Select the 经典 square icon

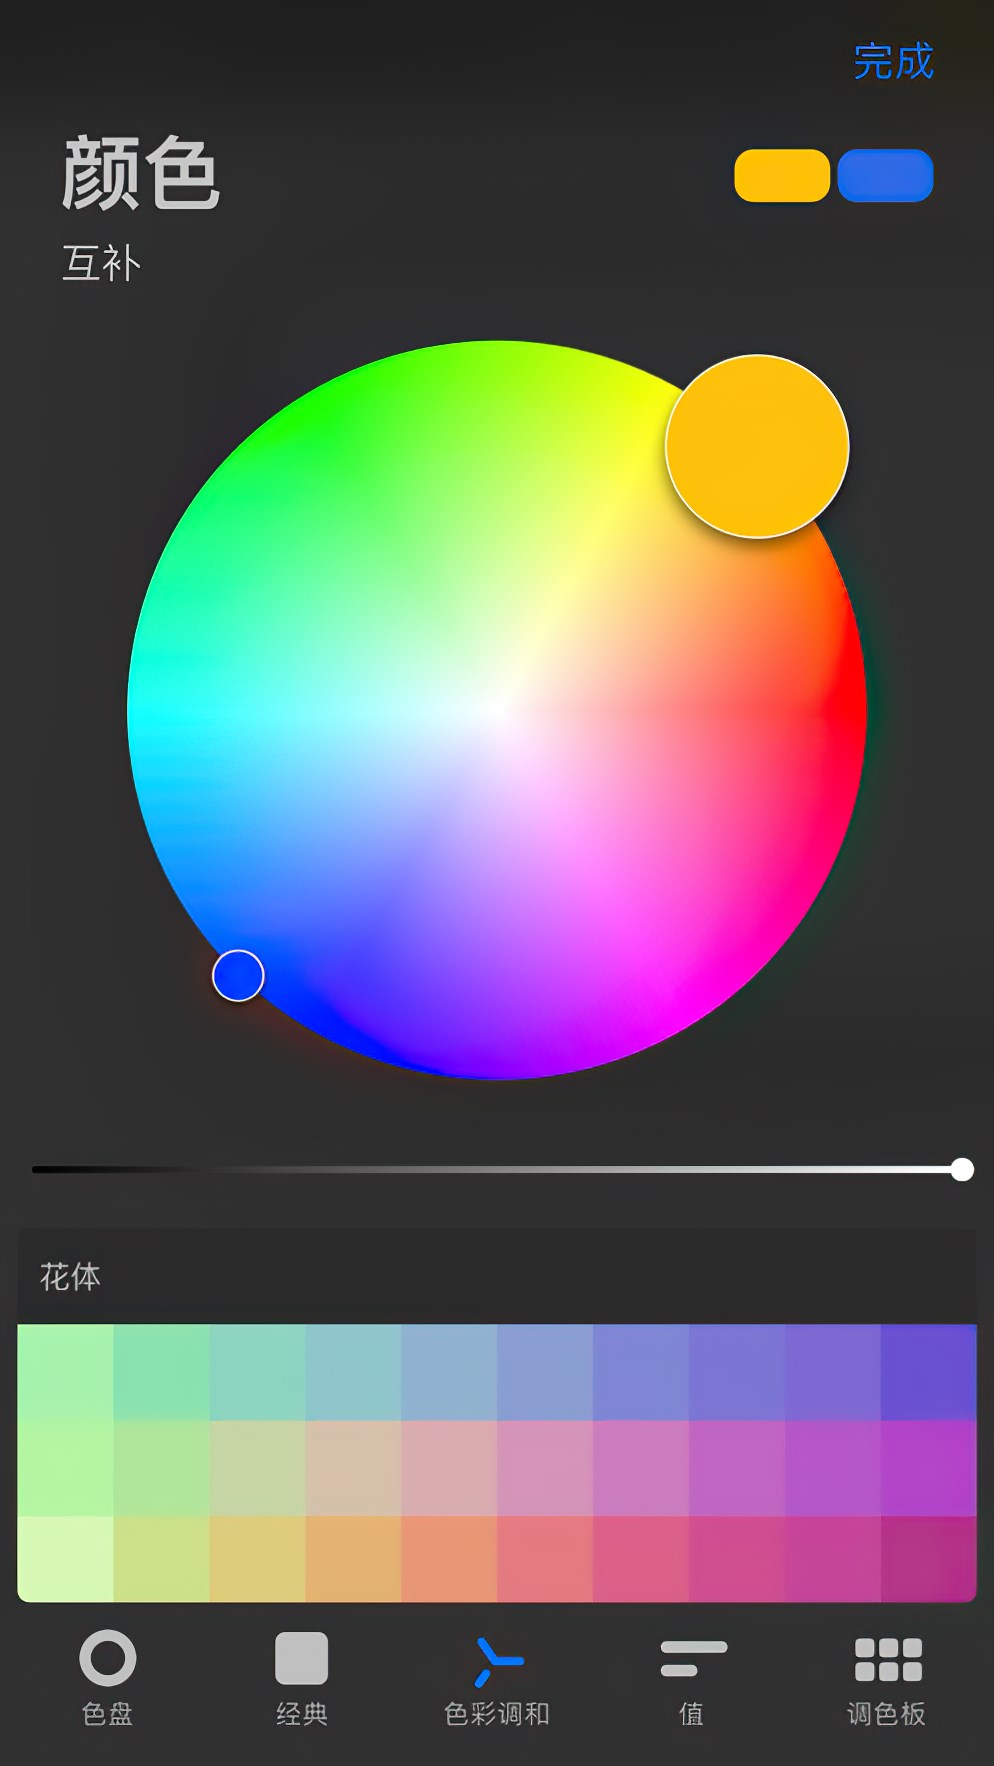[301, 1660]
